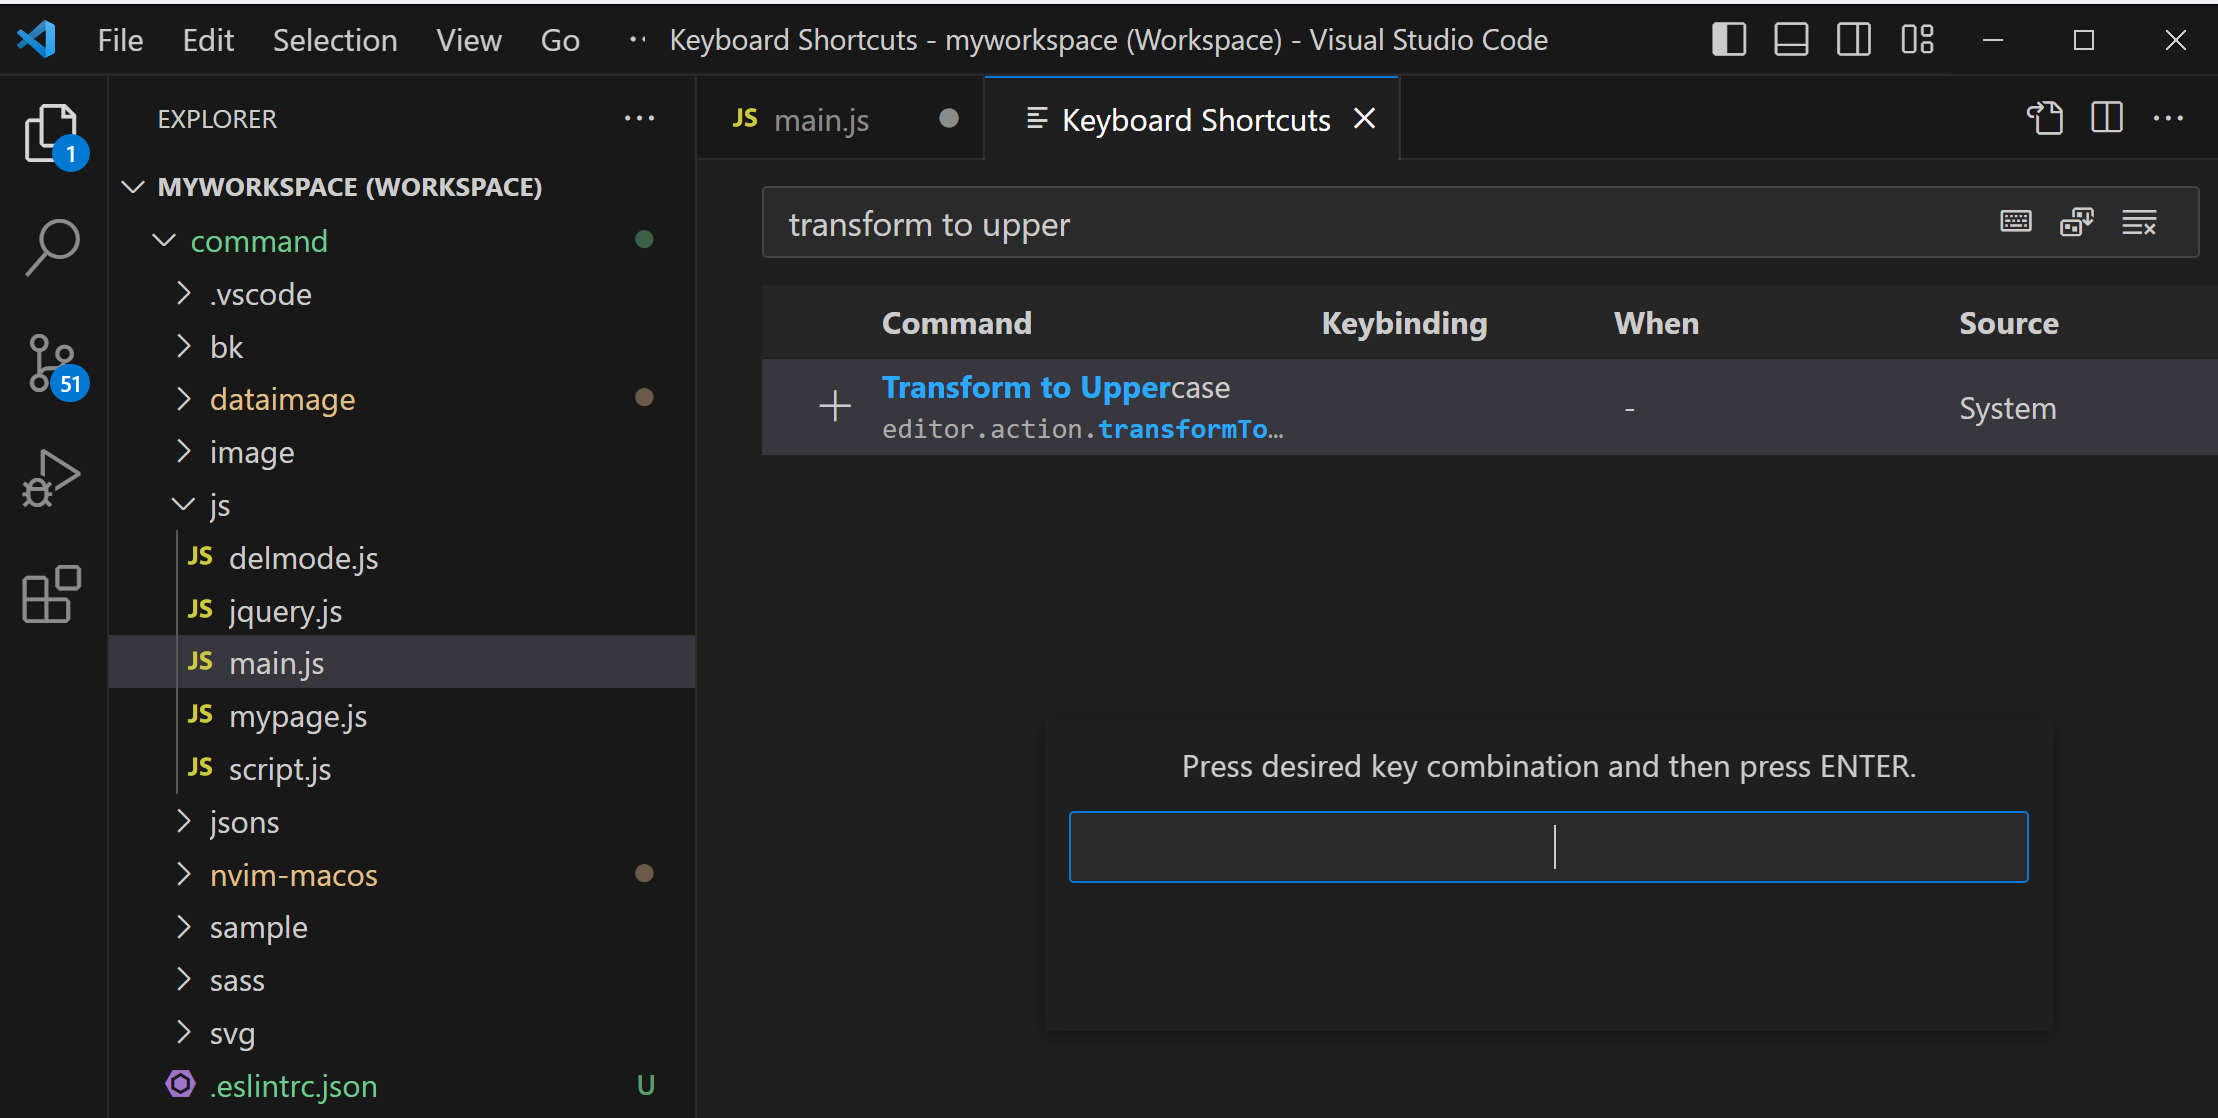Close the Keyboard Shortcuts tab
2218x1118 pixels.
(1364, 119)
